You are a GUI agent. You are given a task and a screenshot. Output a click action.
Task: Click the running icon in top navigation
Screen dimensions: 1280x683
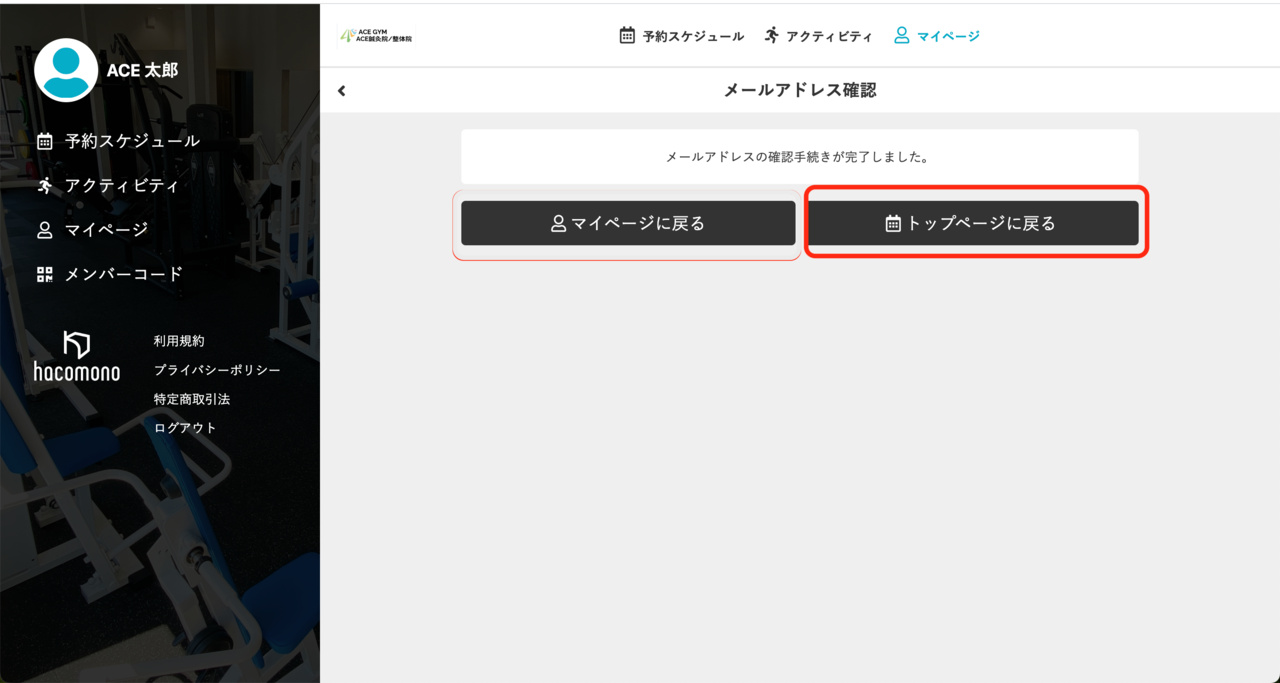771,35
